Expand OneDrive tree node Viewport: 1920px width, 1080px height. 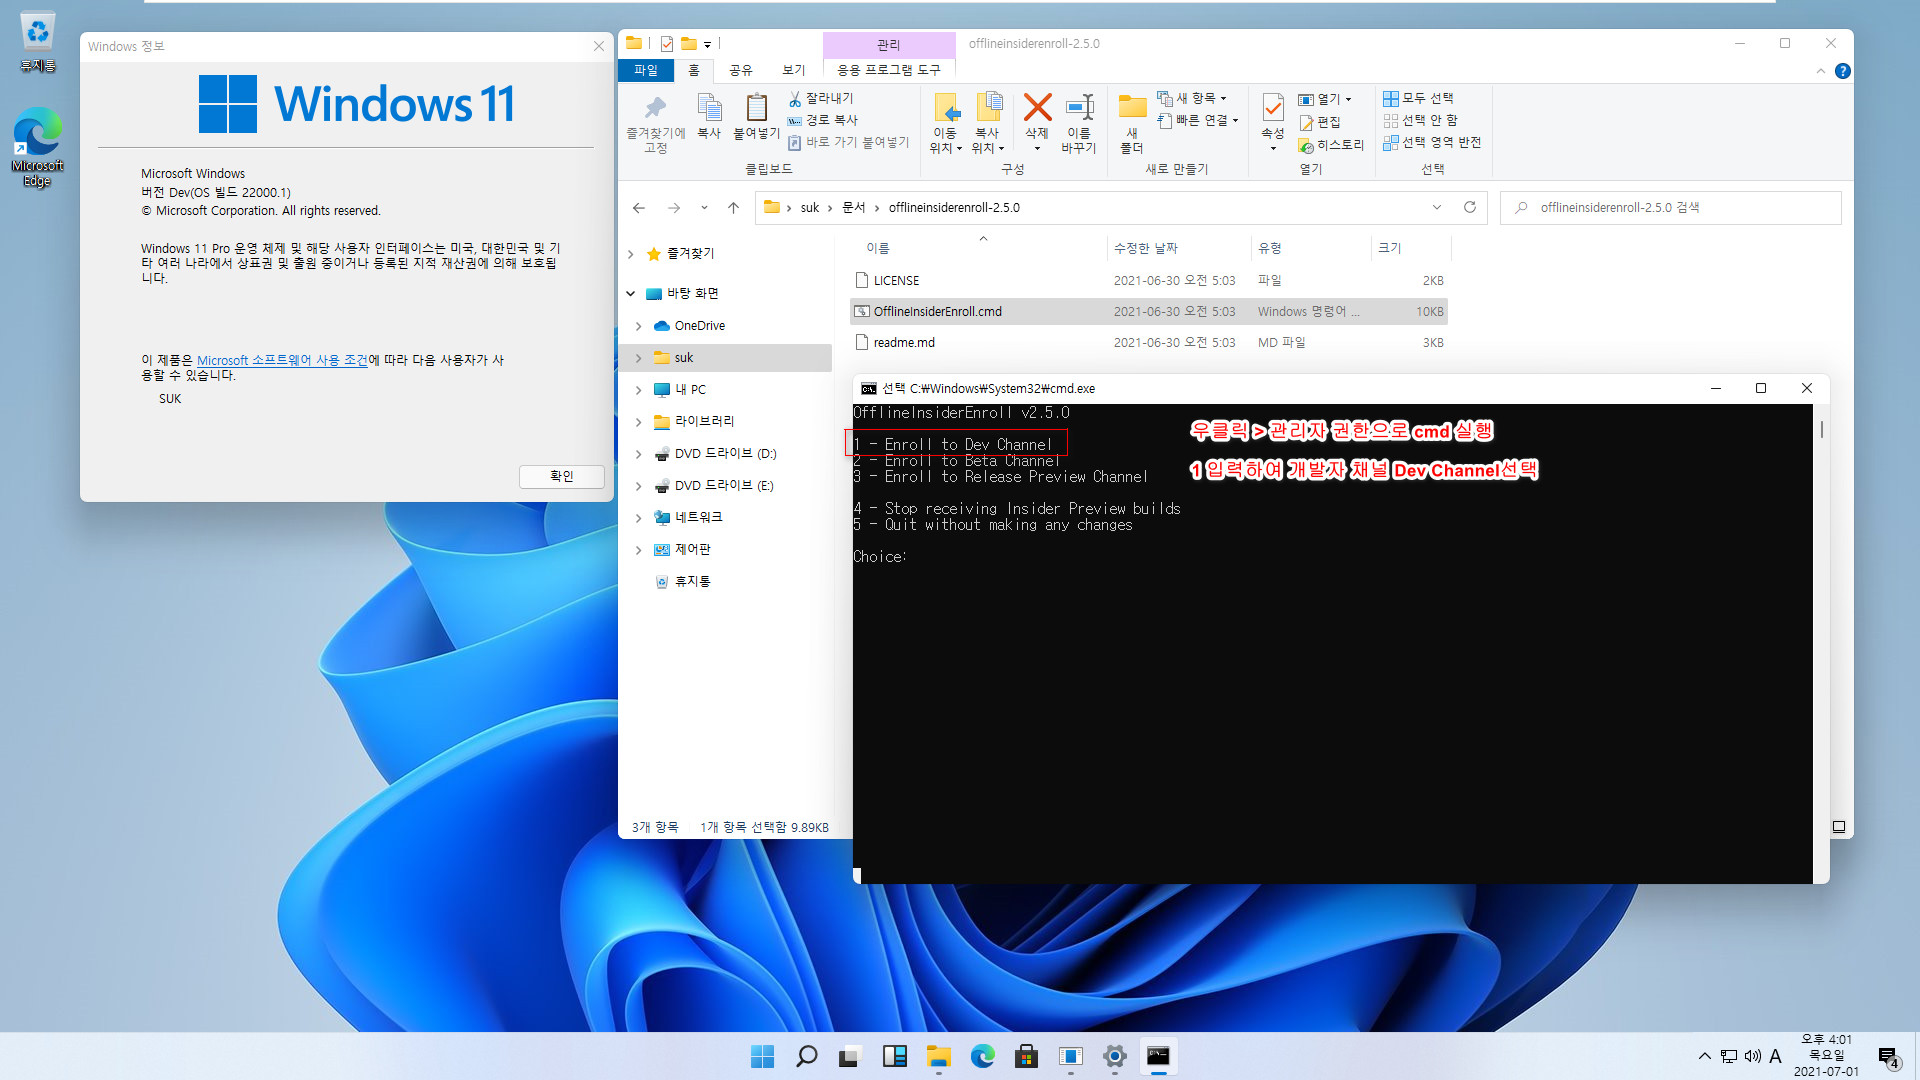click(638, 326)
